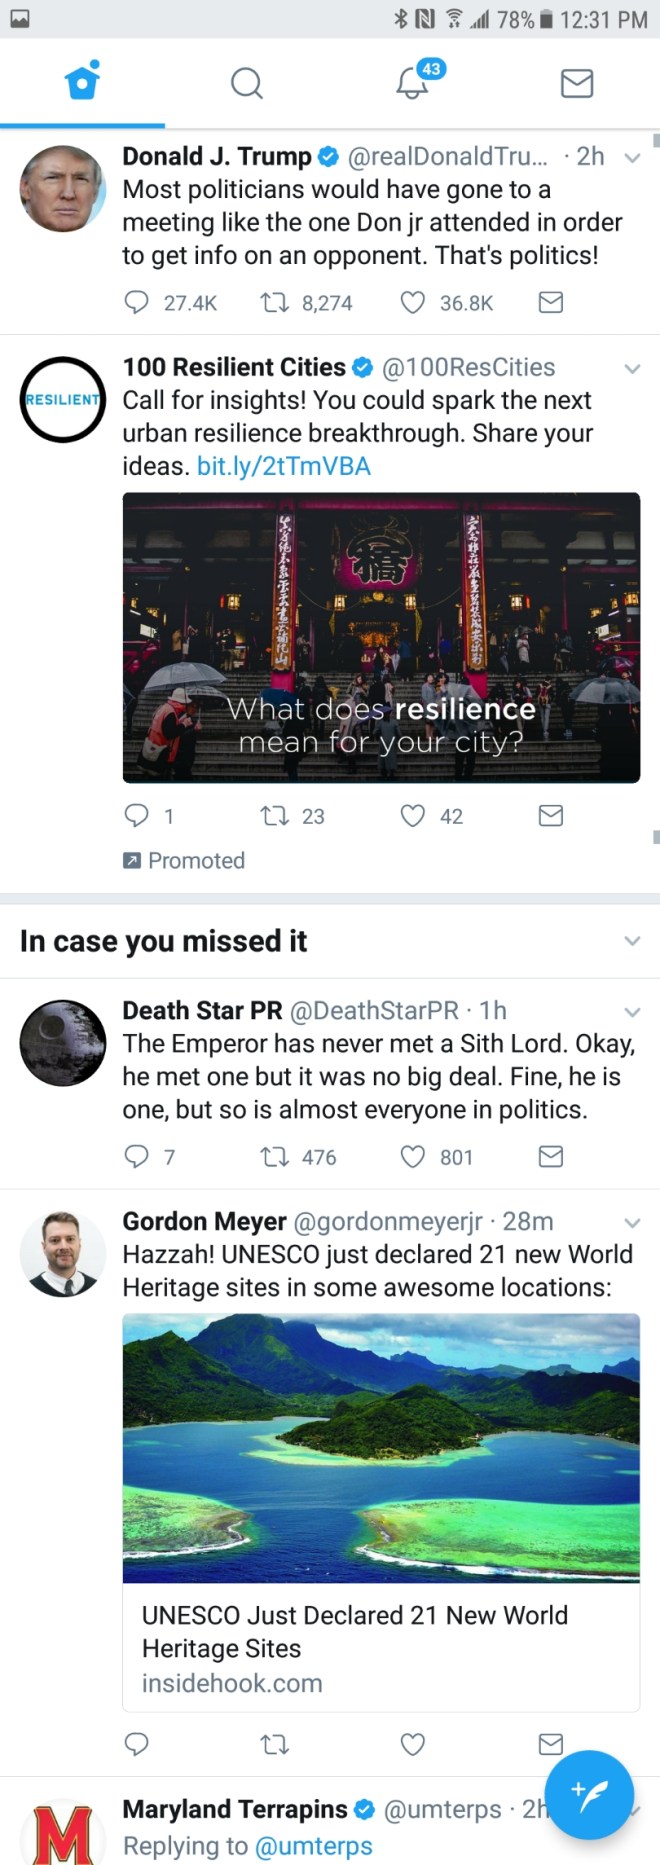
Task: Reply to Gordon Meyer's UNESCO tweet
Action: pos(136,1744)
